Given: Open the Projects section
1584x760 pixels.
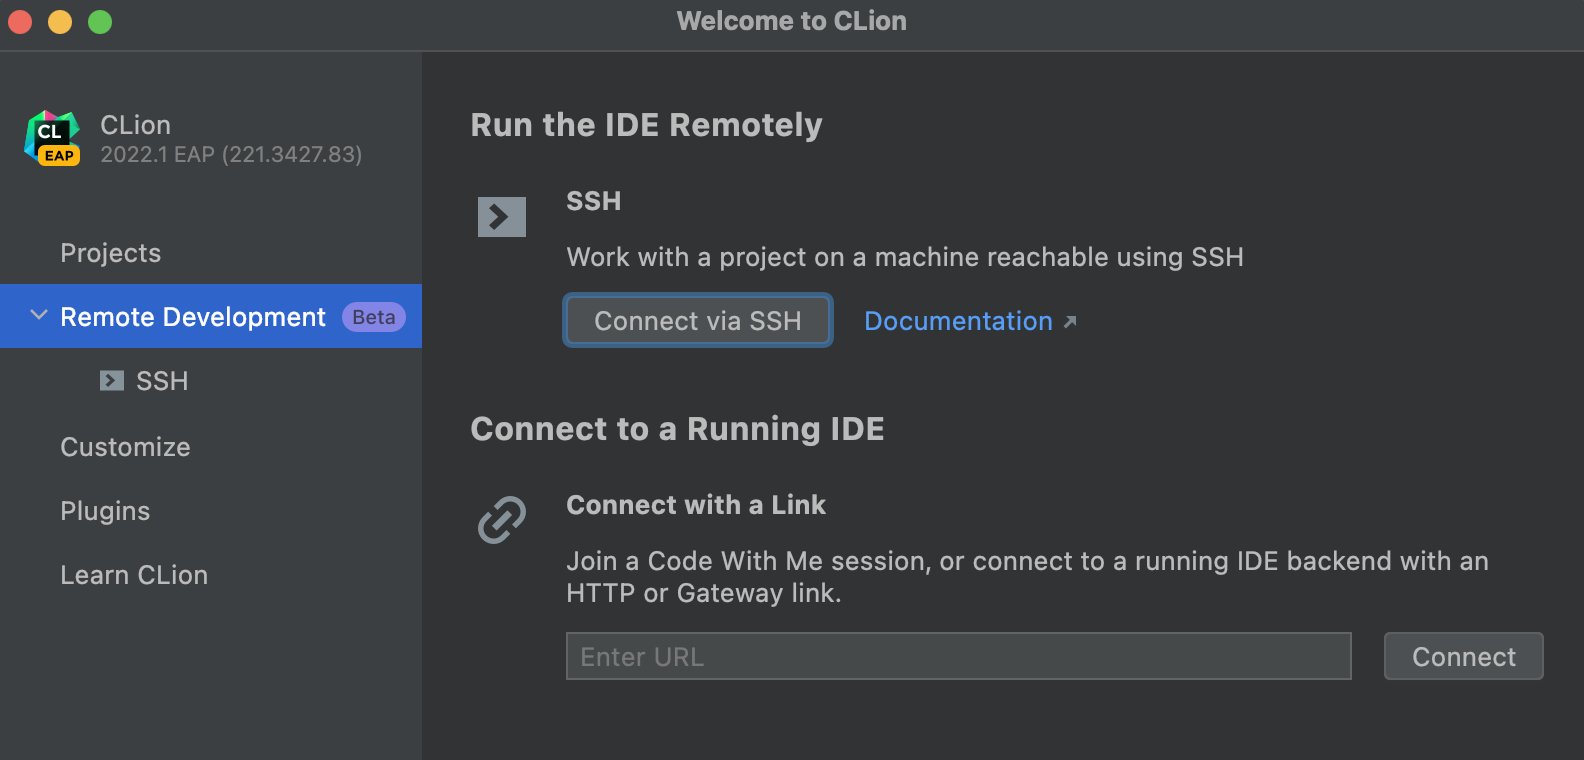Looking at the screenshot, I should [x=111, y=253].
